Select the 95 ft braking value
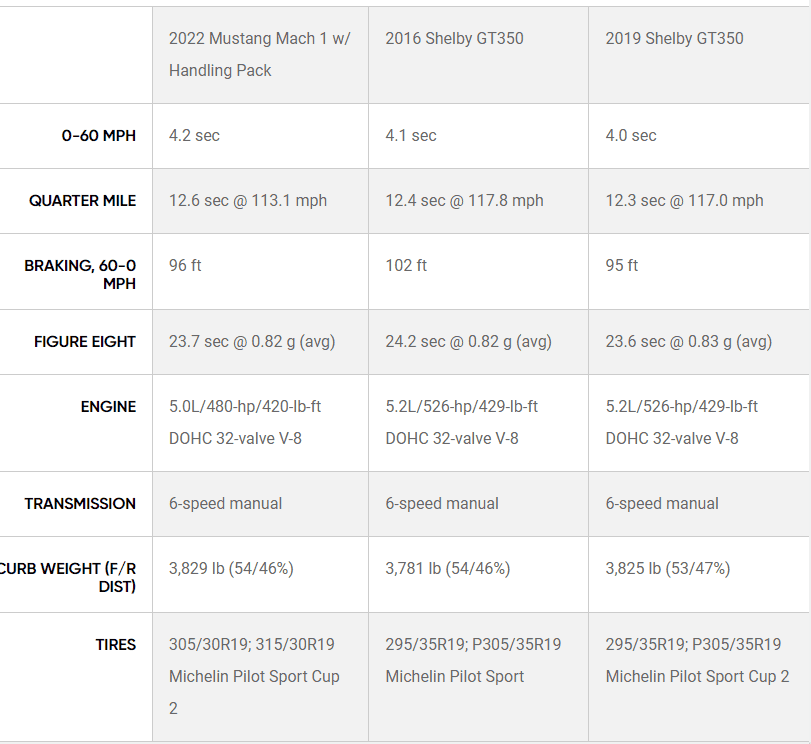The height and width of the screenshot is (744, 811). (622, 265)
